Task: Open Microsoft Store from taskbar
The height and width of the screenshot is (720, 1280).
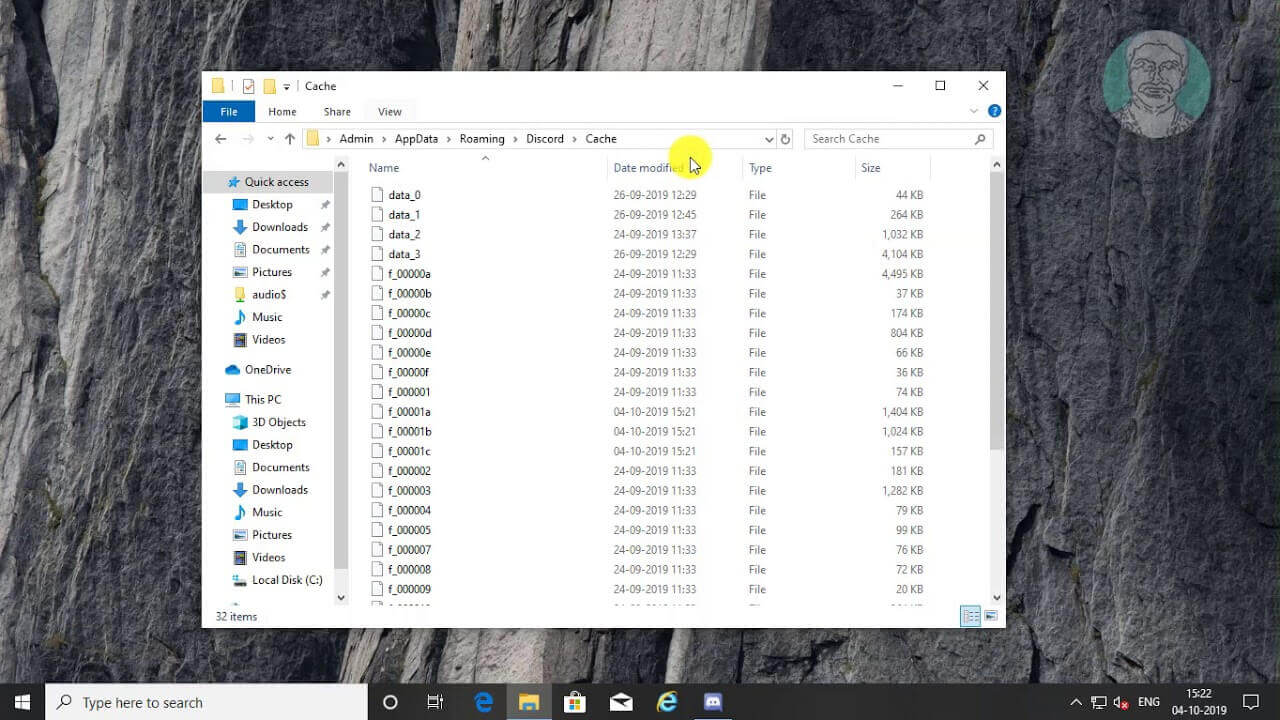Action: [575, 702]
